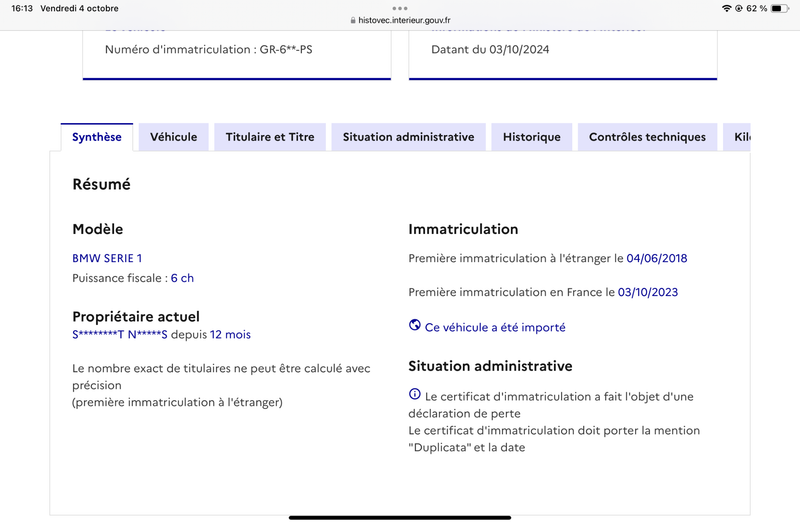Tap the three-dot multitasking menu at top
This screenshot has width=800, height=525.
coord(400,8)
